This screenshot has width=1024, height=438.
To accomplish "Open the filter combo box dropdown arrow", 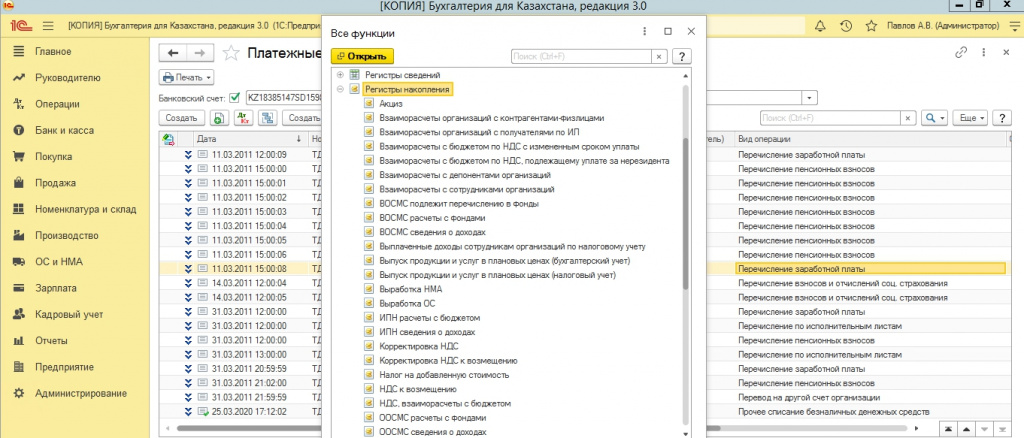I will click(810, 98).
